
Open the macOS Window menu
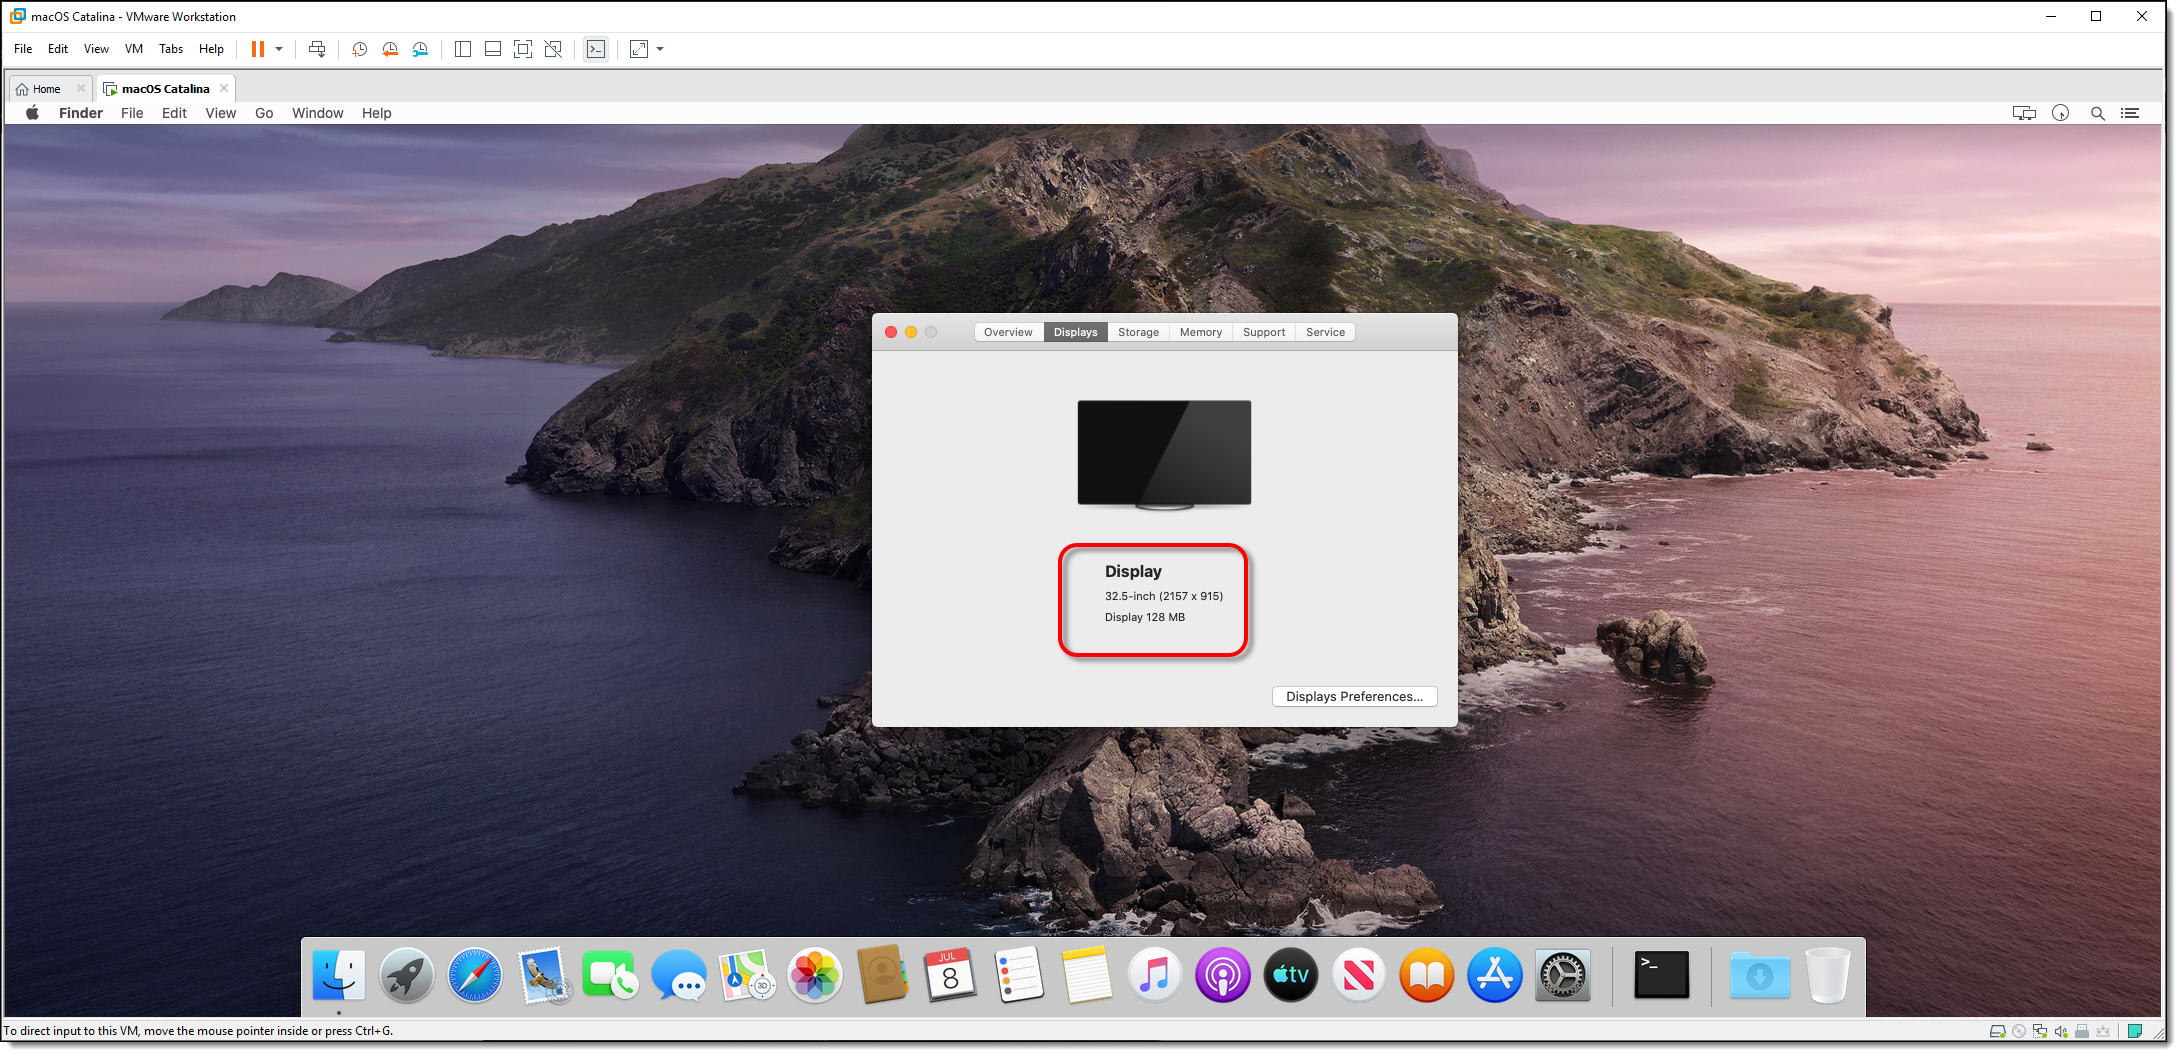(317, 113)
